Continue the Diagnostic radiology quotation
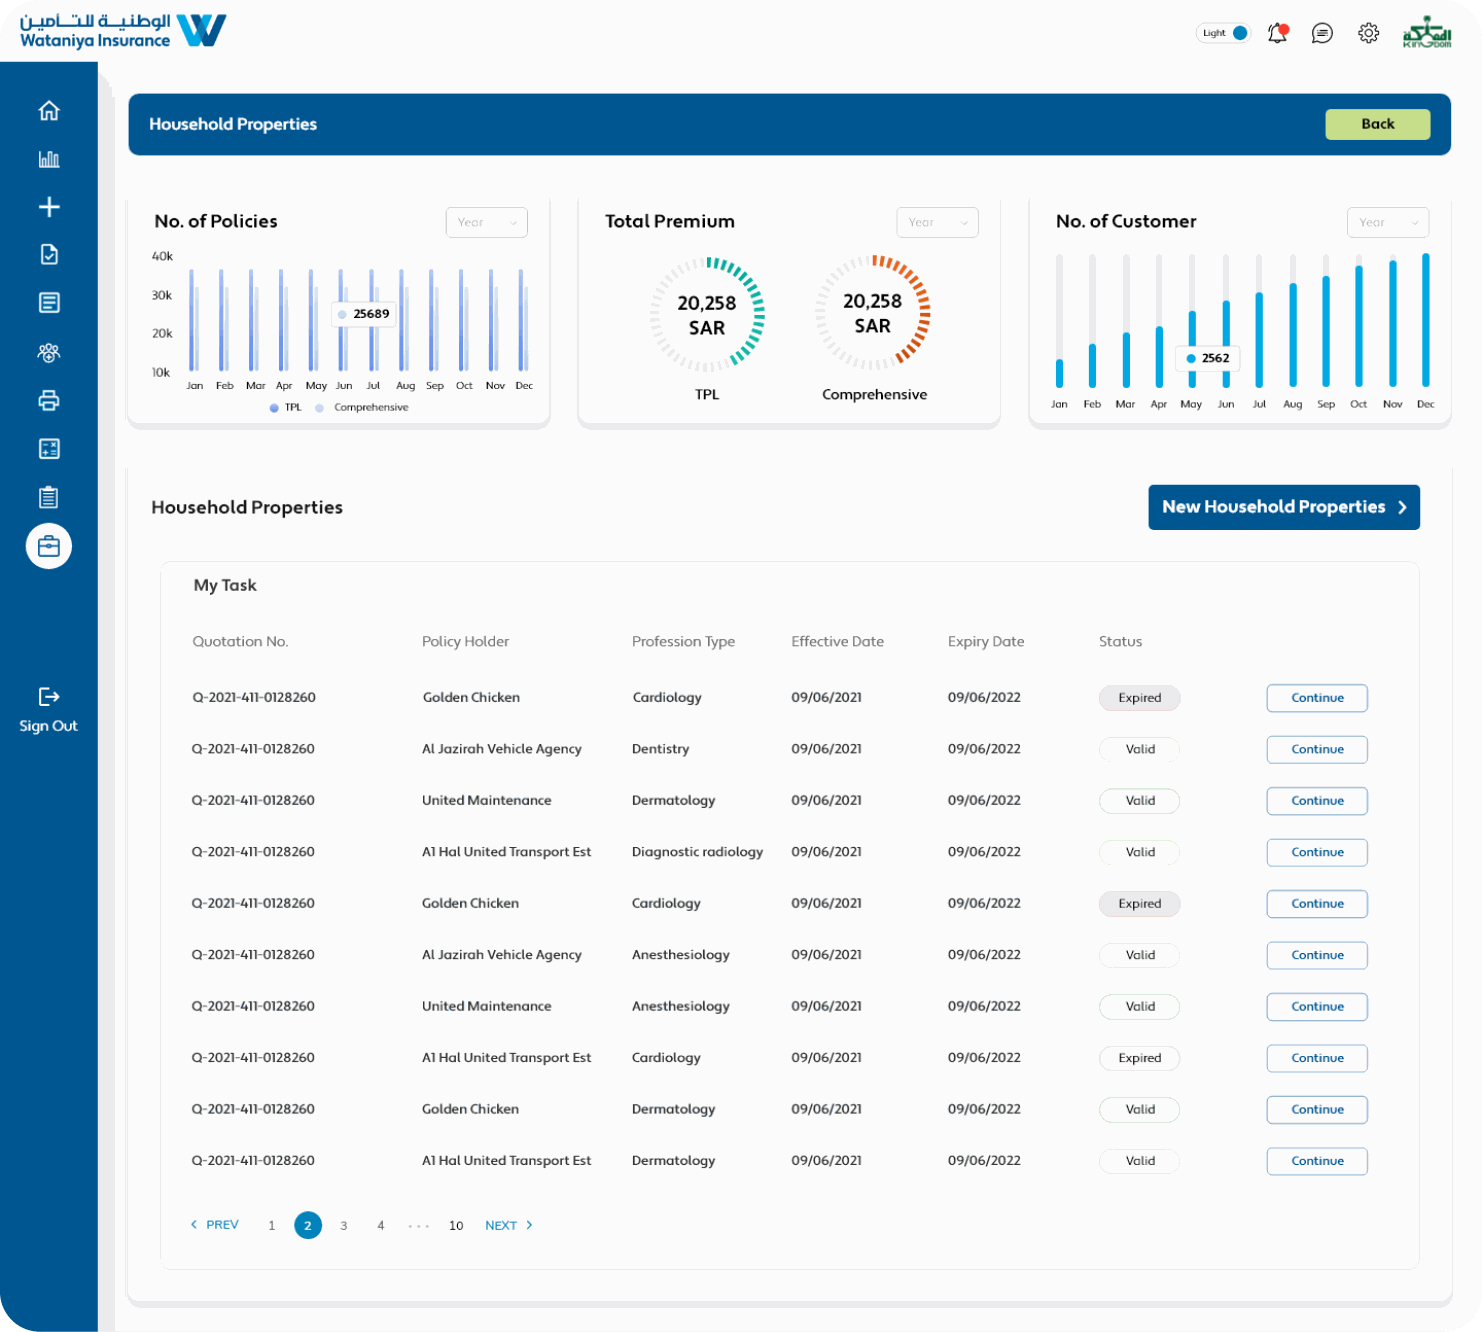 pos(1317,852)
